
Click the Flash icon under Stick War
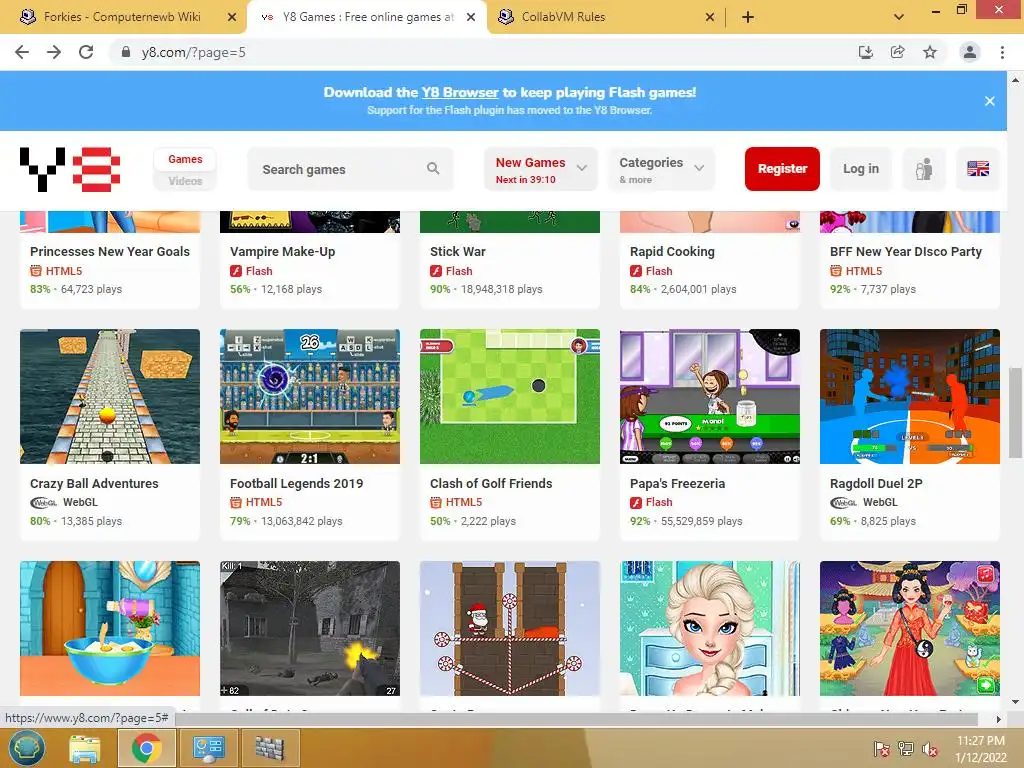pos(436,271)
